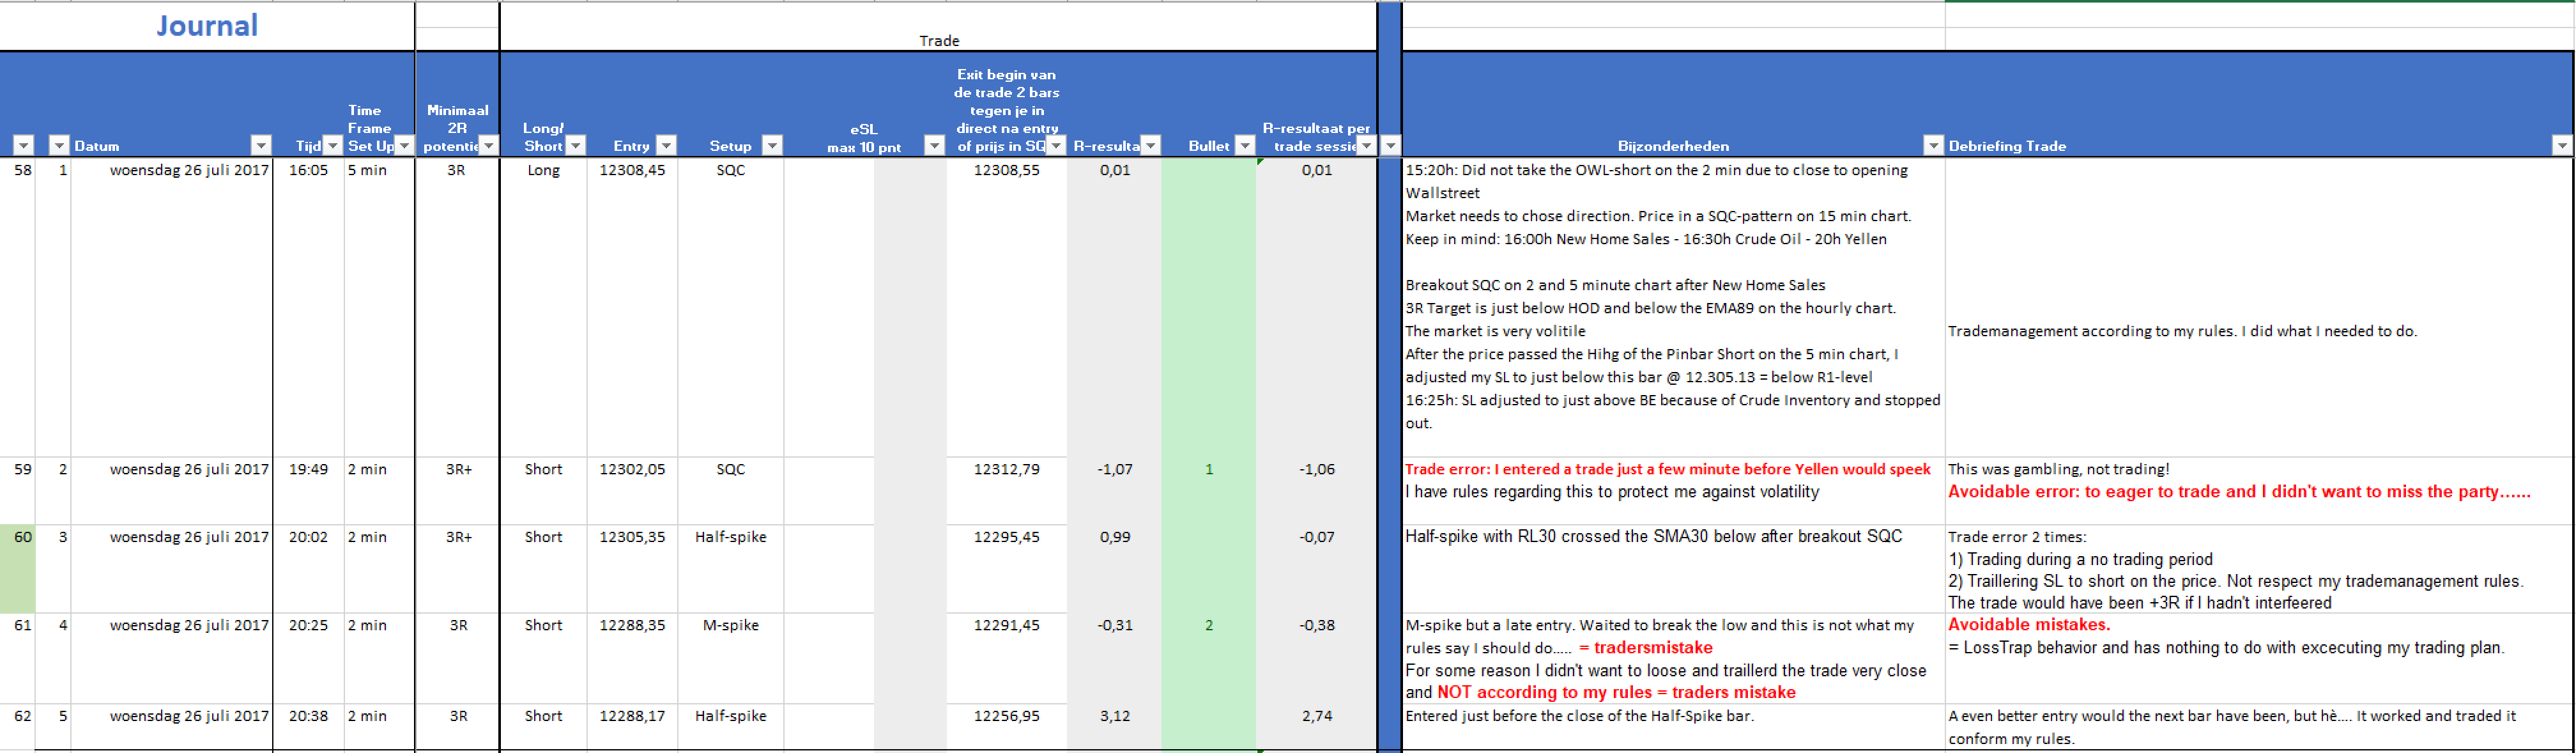2576x753 pixels.
Task: Open the Bijzonderheden column filter dropdown
Action: (1933, 146)
